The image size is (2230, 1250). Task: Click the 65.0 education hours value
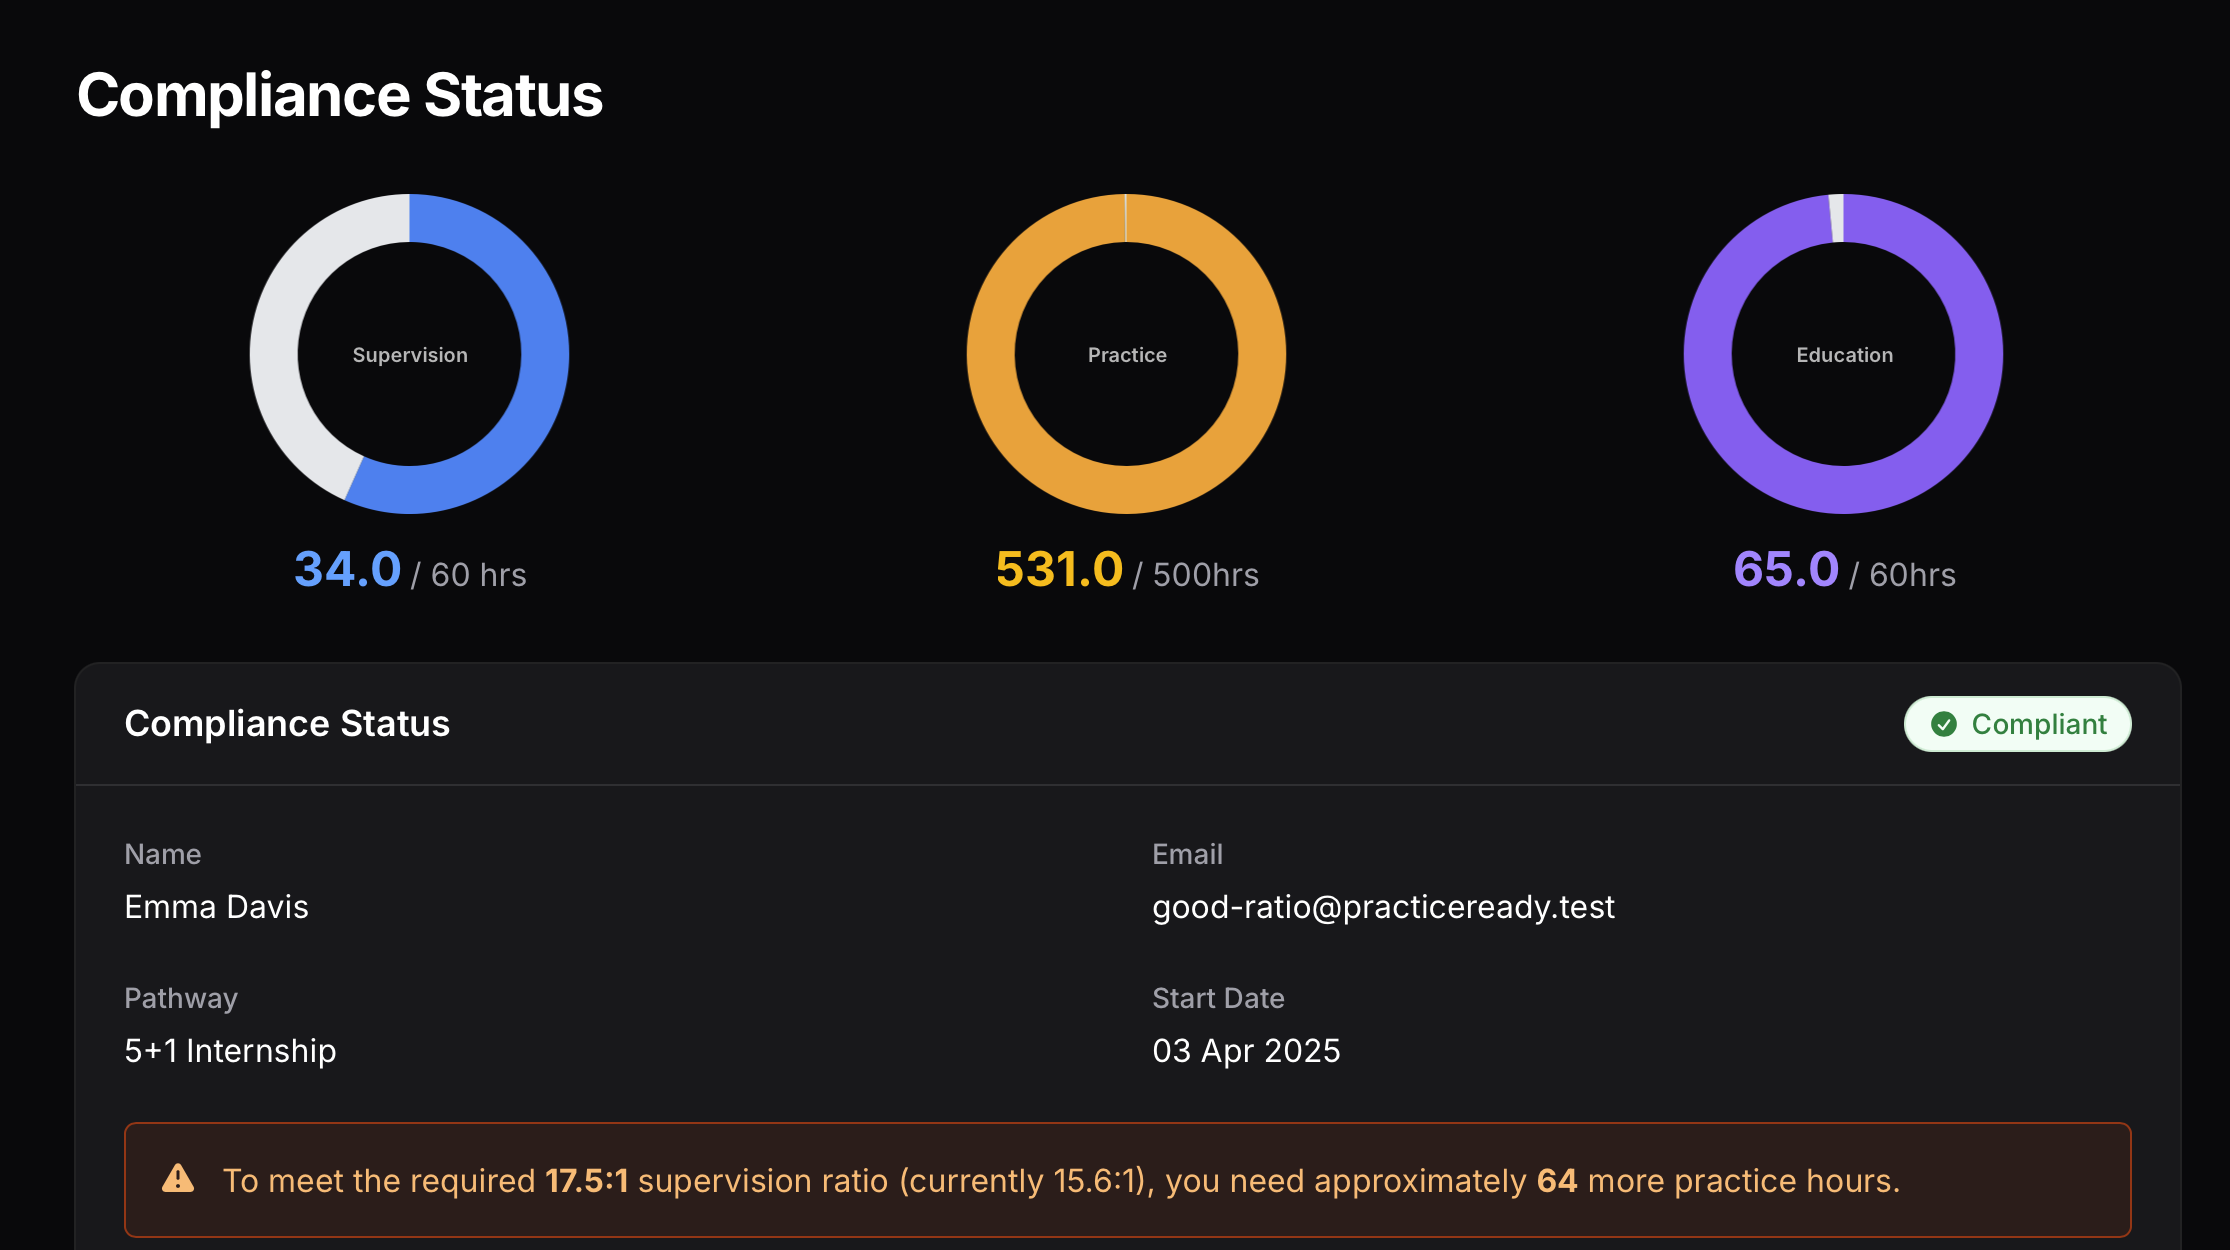click(x=1786, y=570)
